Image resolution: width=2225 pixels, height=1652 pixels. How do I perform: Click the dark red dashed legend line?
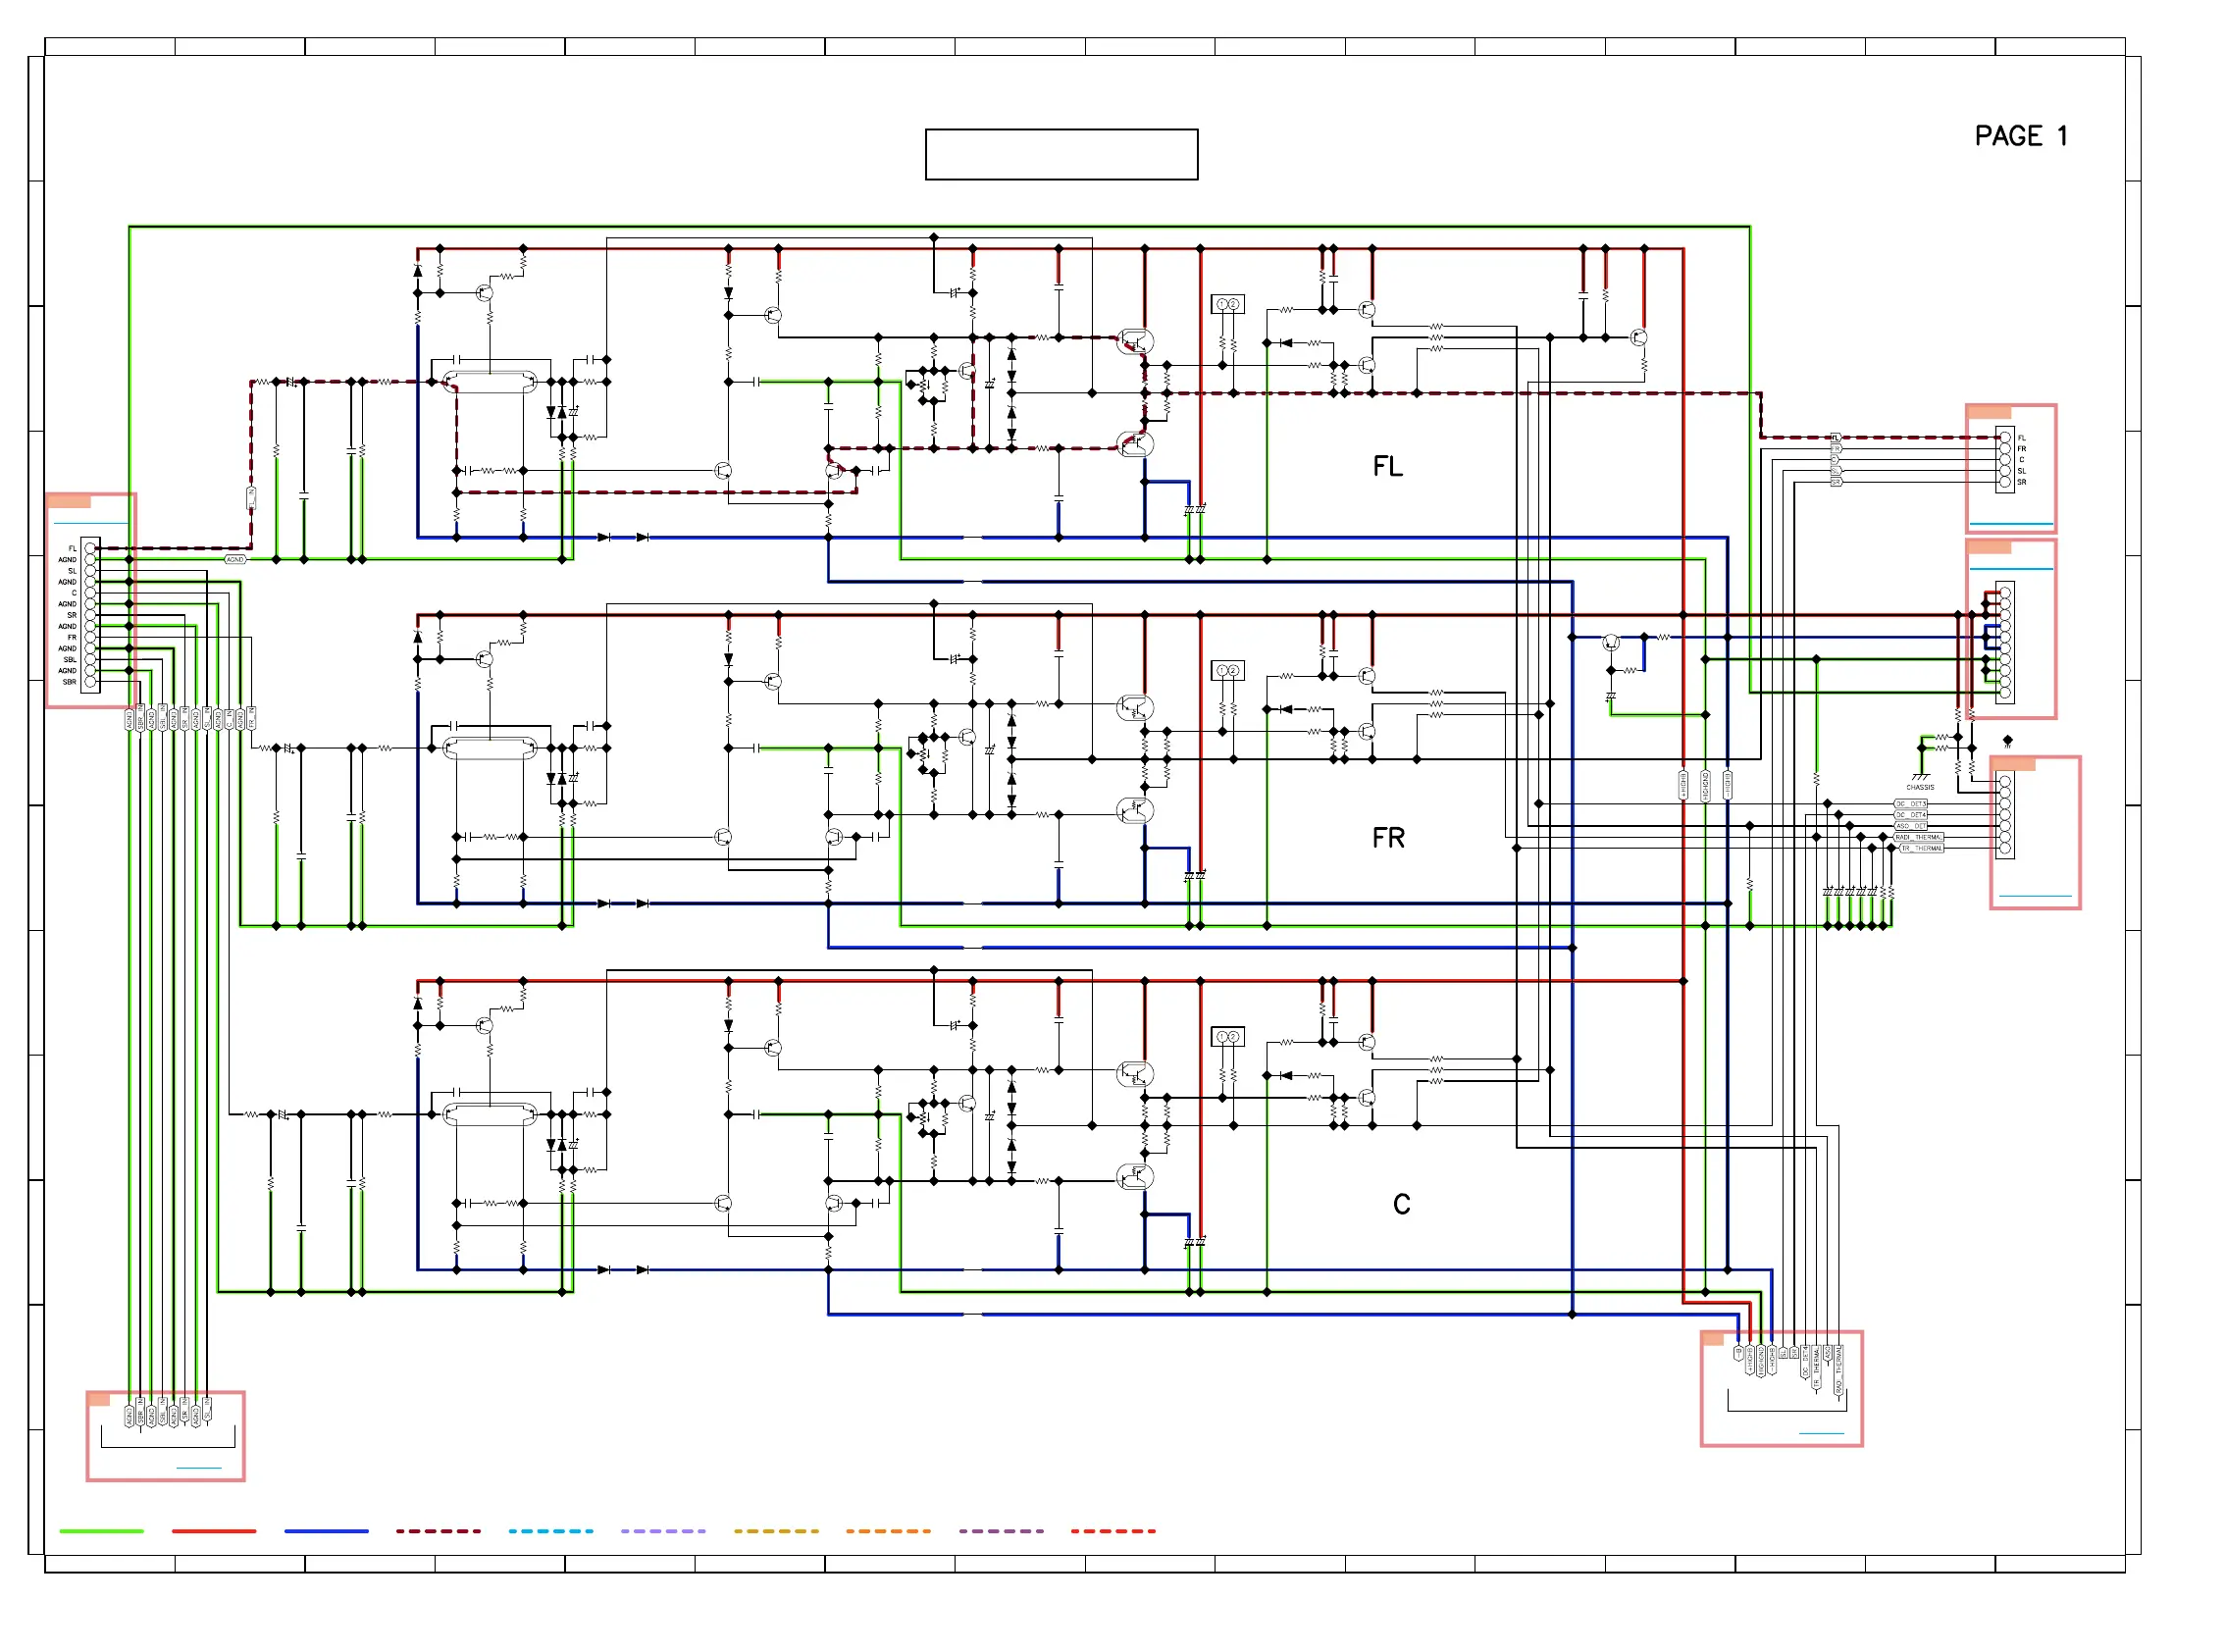click(438, 1531)
